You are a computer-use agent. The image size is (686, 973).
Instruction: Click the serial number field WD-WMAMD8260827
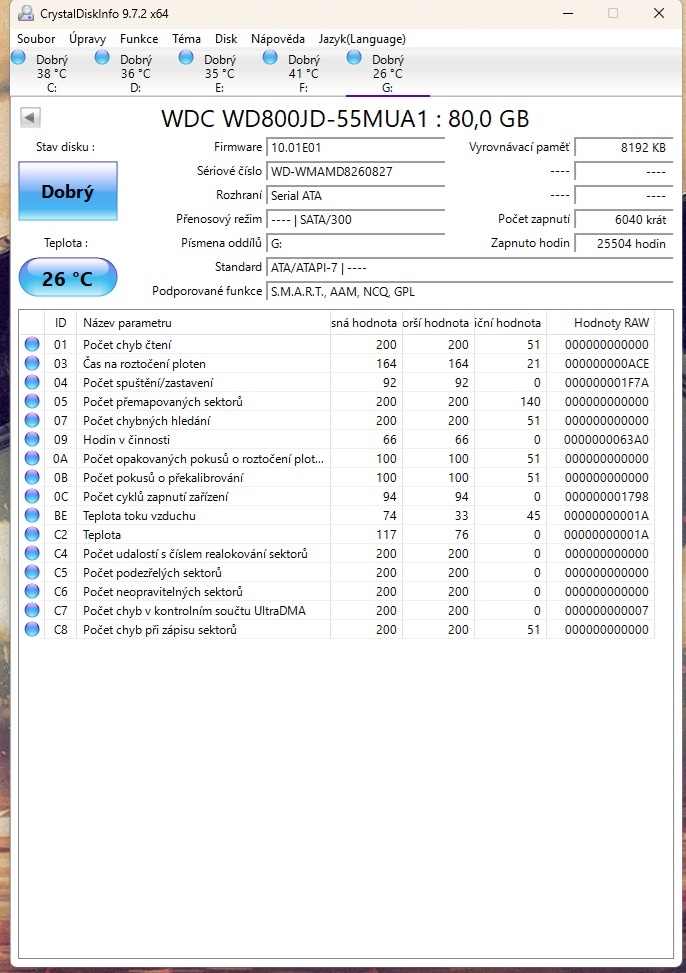pyautogui.click(x=356, y=171)
